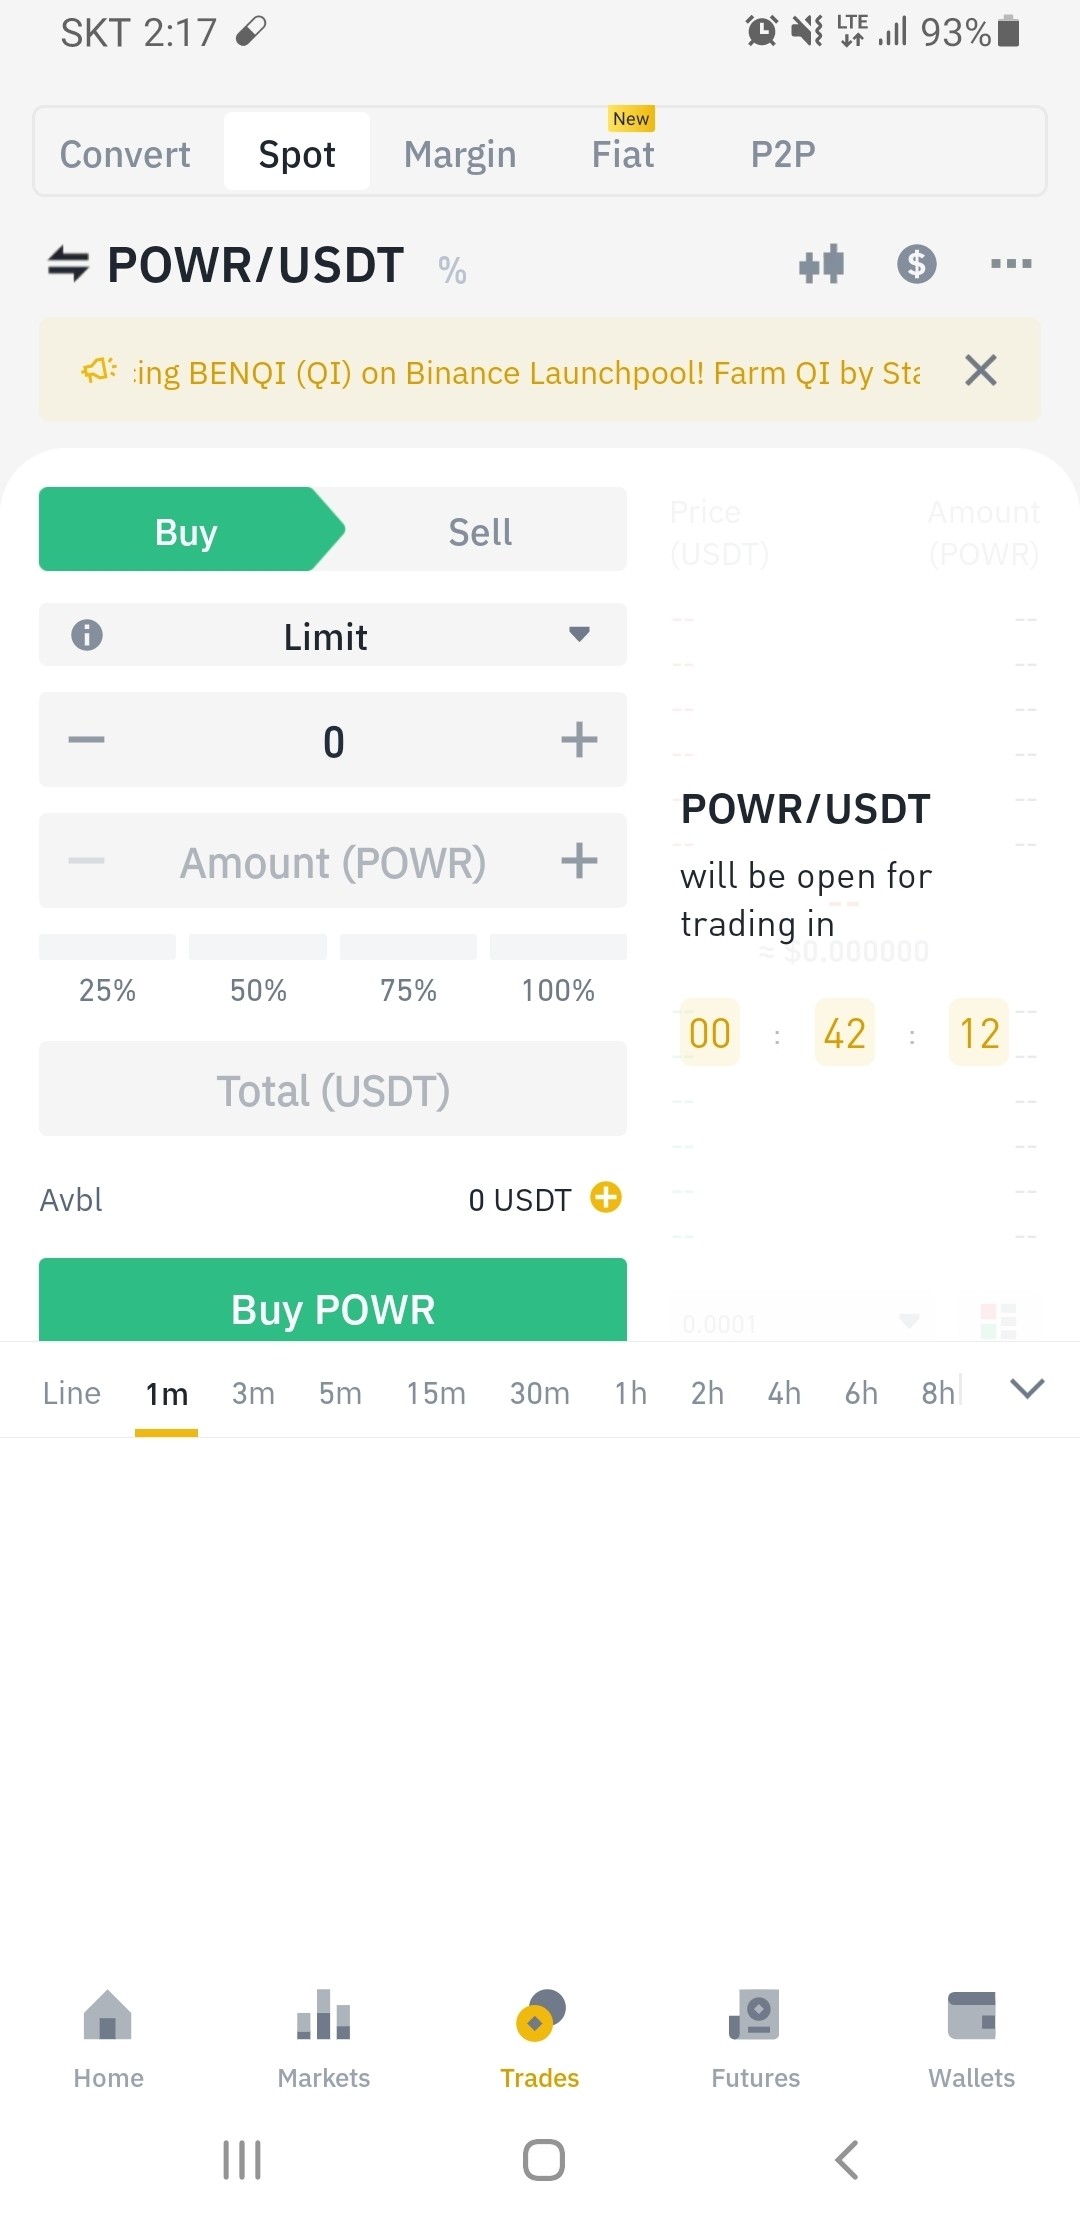Expand more chart interval options

[1027, 1389]
